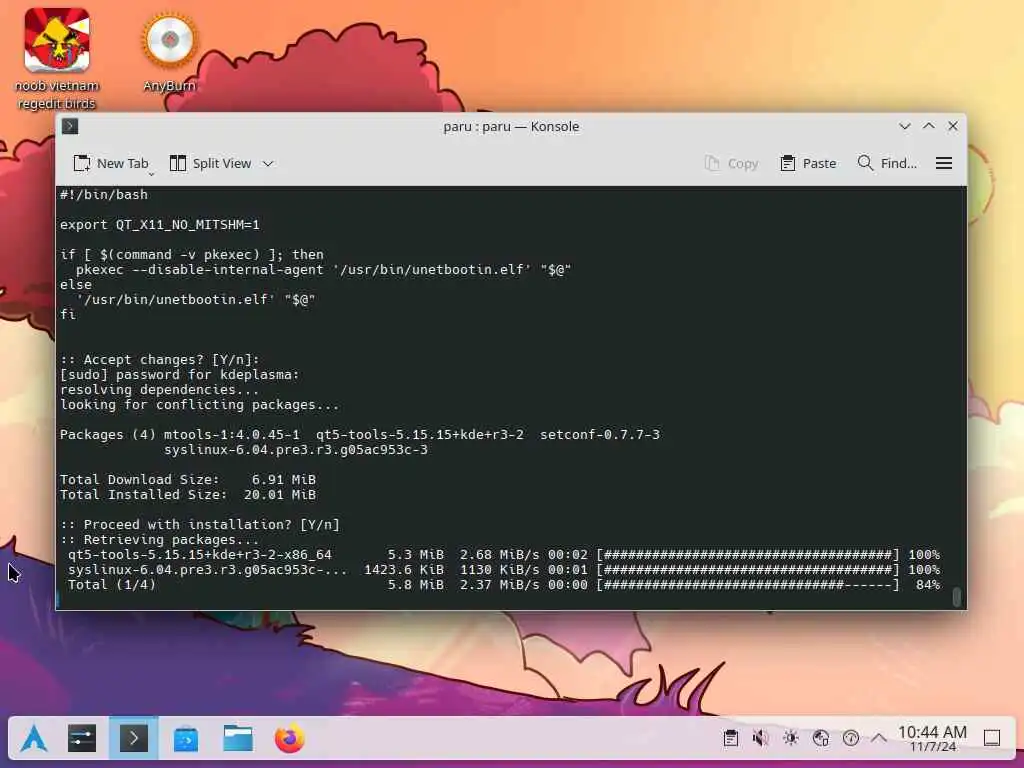Image resolution: width=1024 pixels, height=768 pixels.
Task: Click the 'export QT_X11_NO_MITSHM=1' line
Action: [x=160, y=225]
